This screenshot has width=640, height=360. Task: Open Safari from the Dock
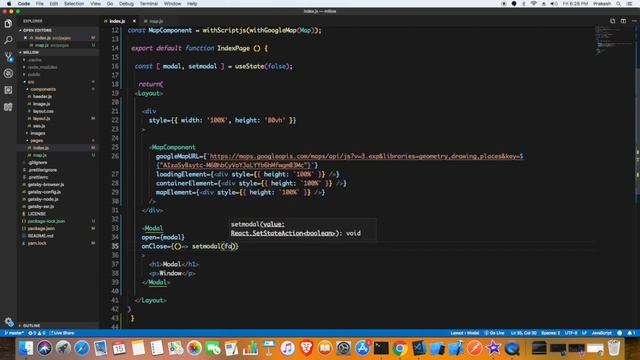[82, 348]
